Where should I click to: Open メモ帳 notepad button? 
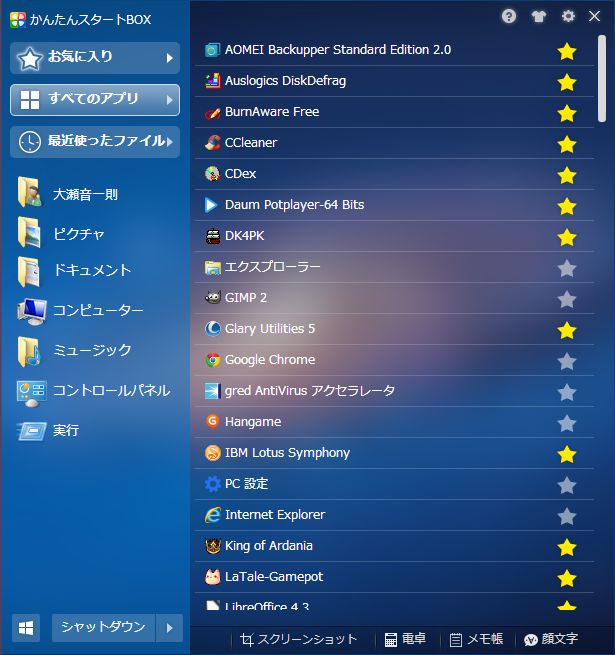click(x=476, y=639)
